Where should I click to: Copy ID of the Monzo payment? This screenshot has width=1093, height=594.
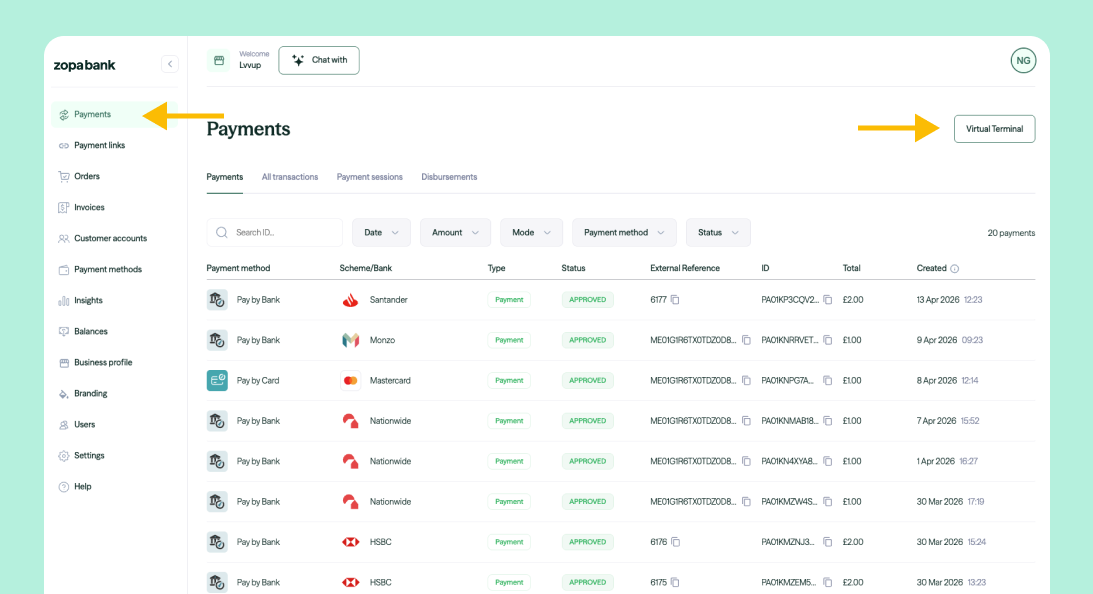(827, 340)
